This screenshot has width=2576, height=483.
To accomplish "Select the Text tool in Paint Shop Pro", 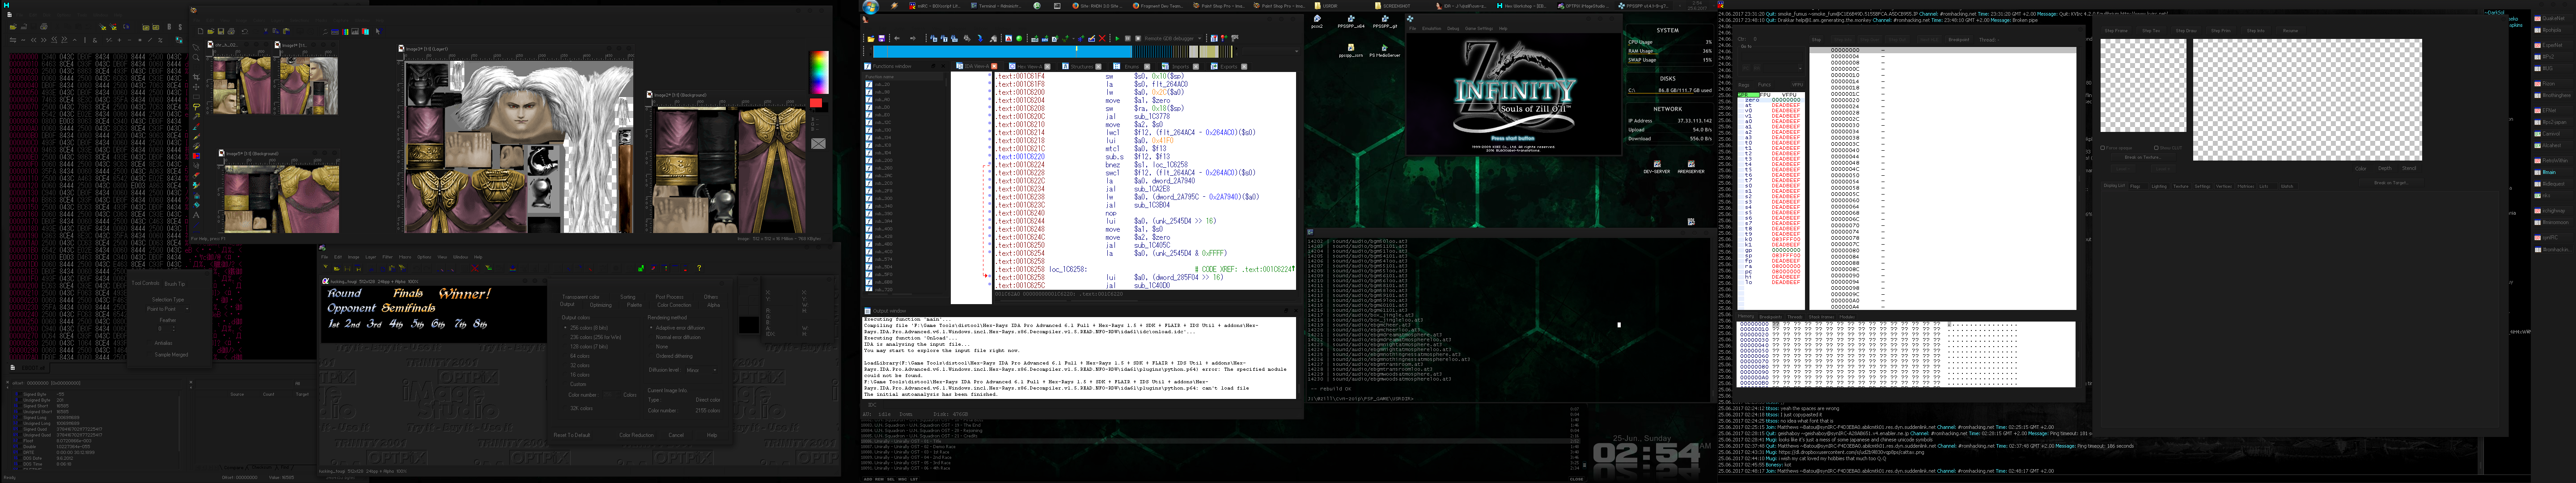I will pos(197,215).
